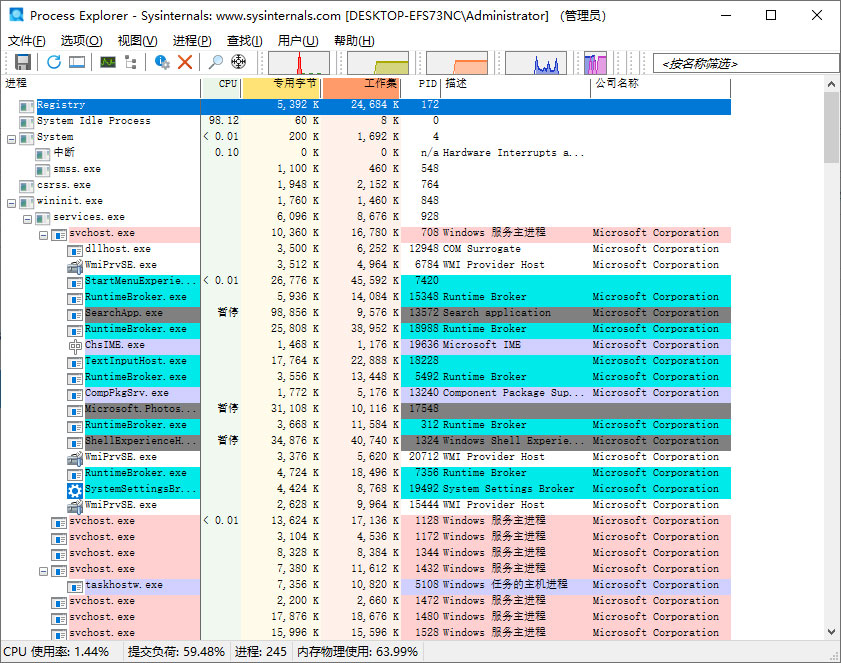Collapse the System process tree node
The width and height of the screenshot is (841, 663).
(x=11, y=139)
